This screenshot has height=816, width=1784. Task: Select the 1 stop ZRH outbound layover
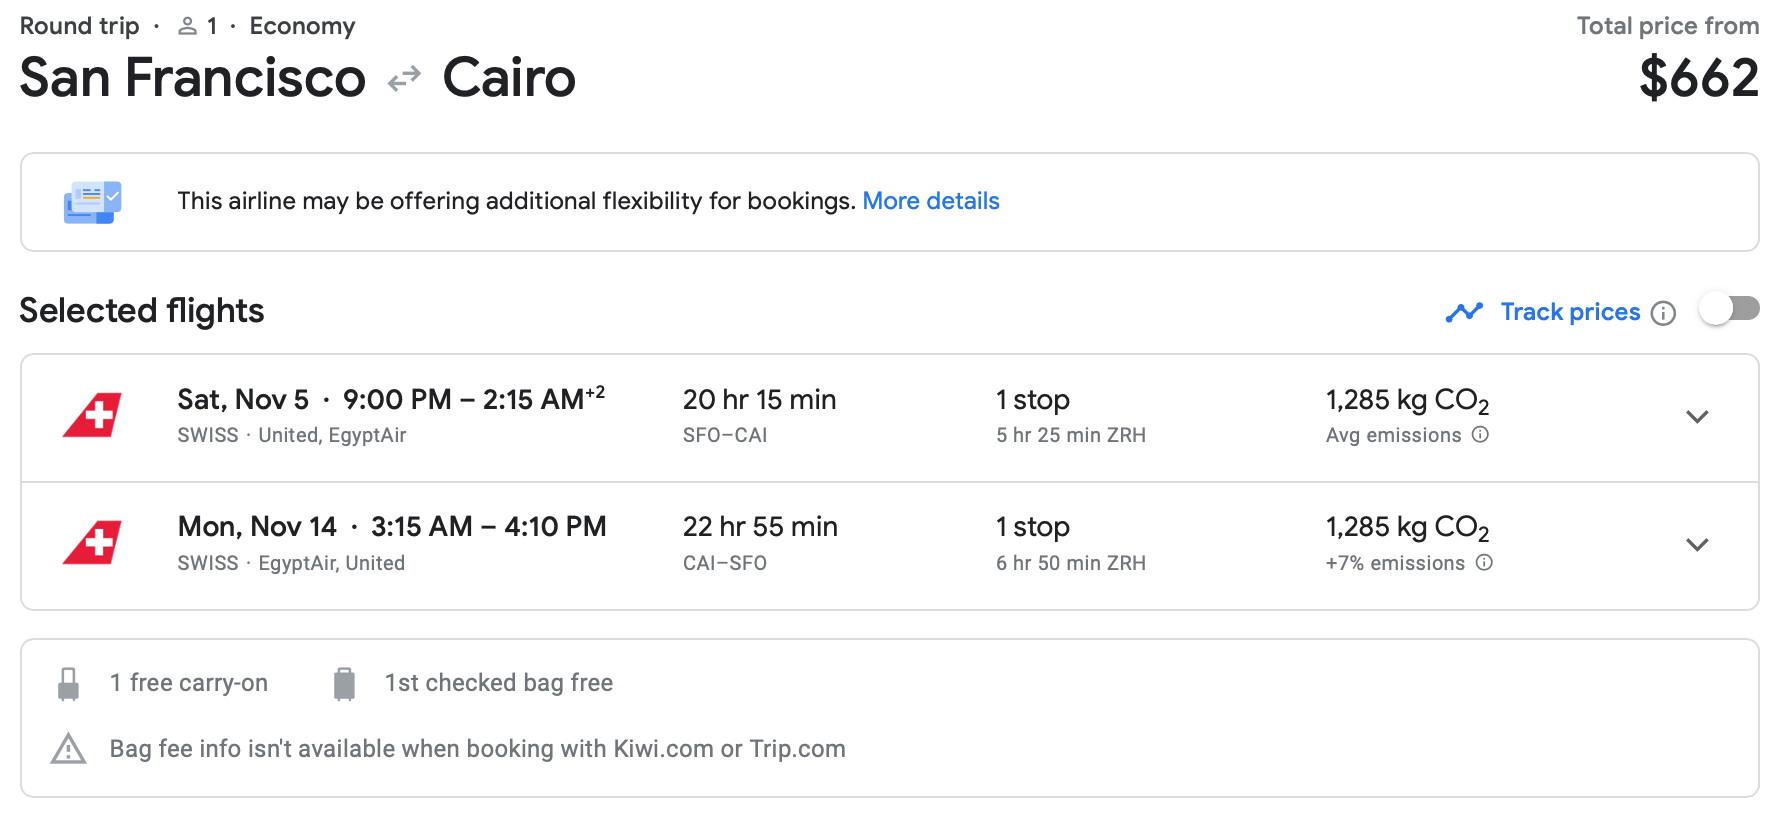1070,415
